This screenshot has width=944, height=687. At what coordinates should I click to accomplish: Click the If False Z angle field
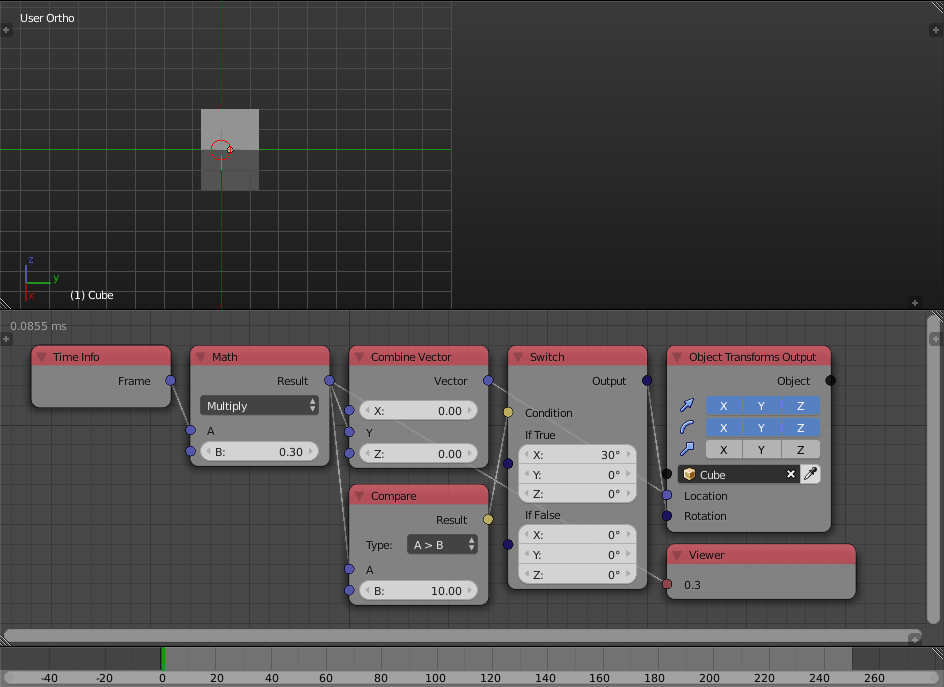[577, 574]
